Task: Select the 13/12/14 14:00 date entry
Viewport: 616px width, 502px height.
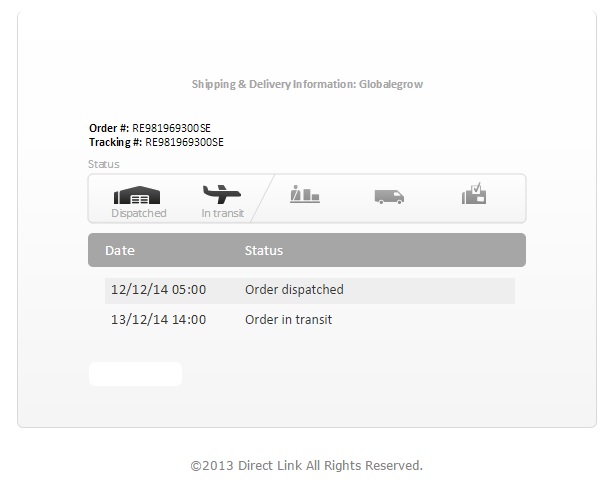Action: (158, 320)
